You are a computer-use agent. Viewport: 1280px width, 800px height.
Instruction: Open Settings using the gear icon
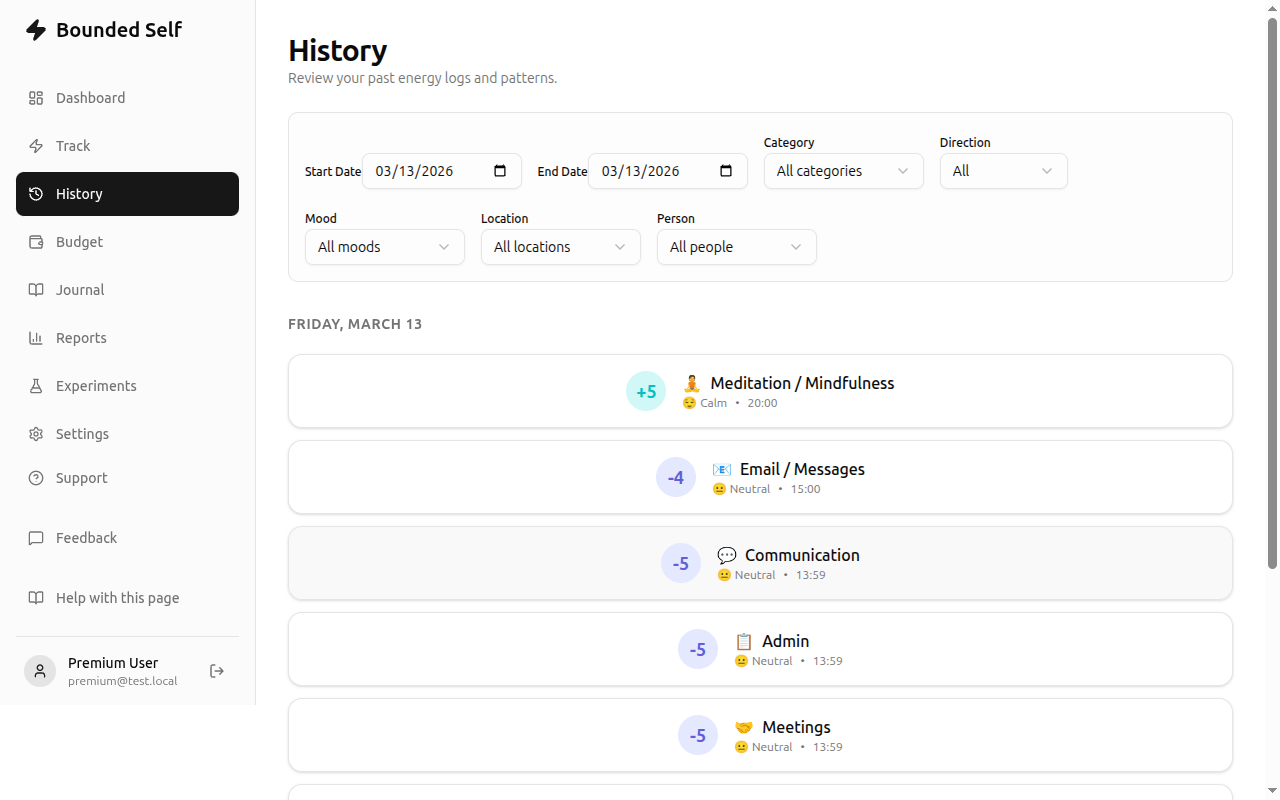click(x=36, y=433)
